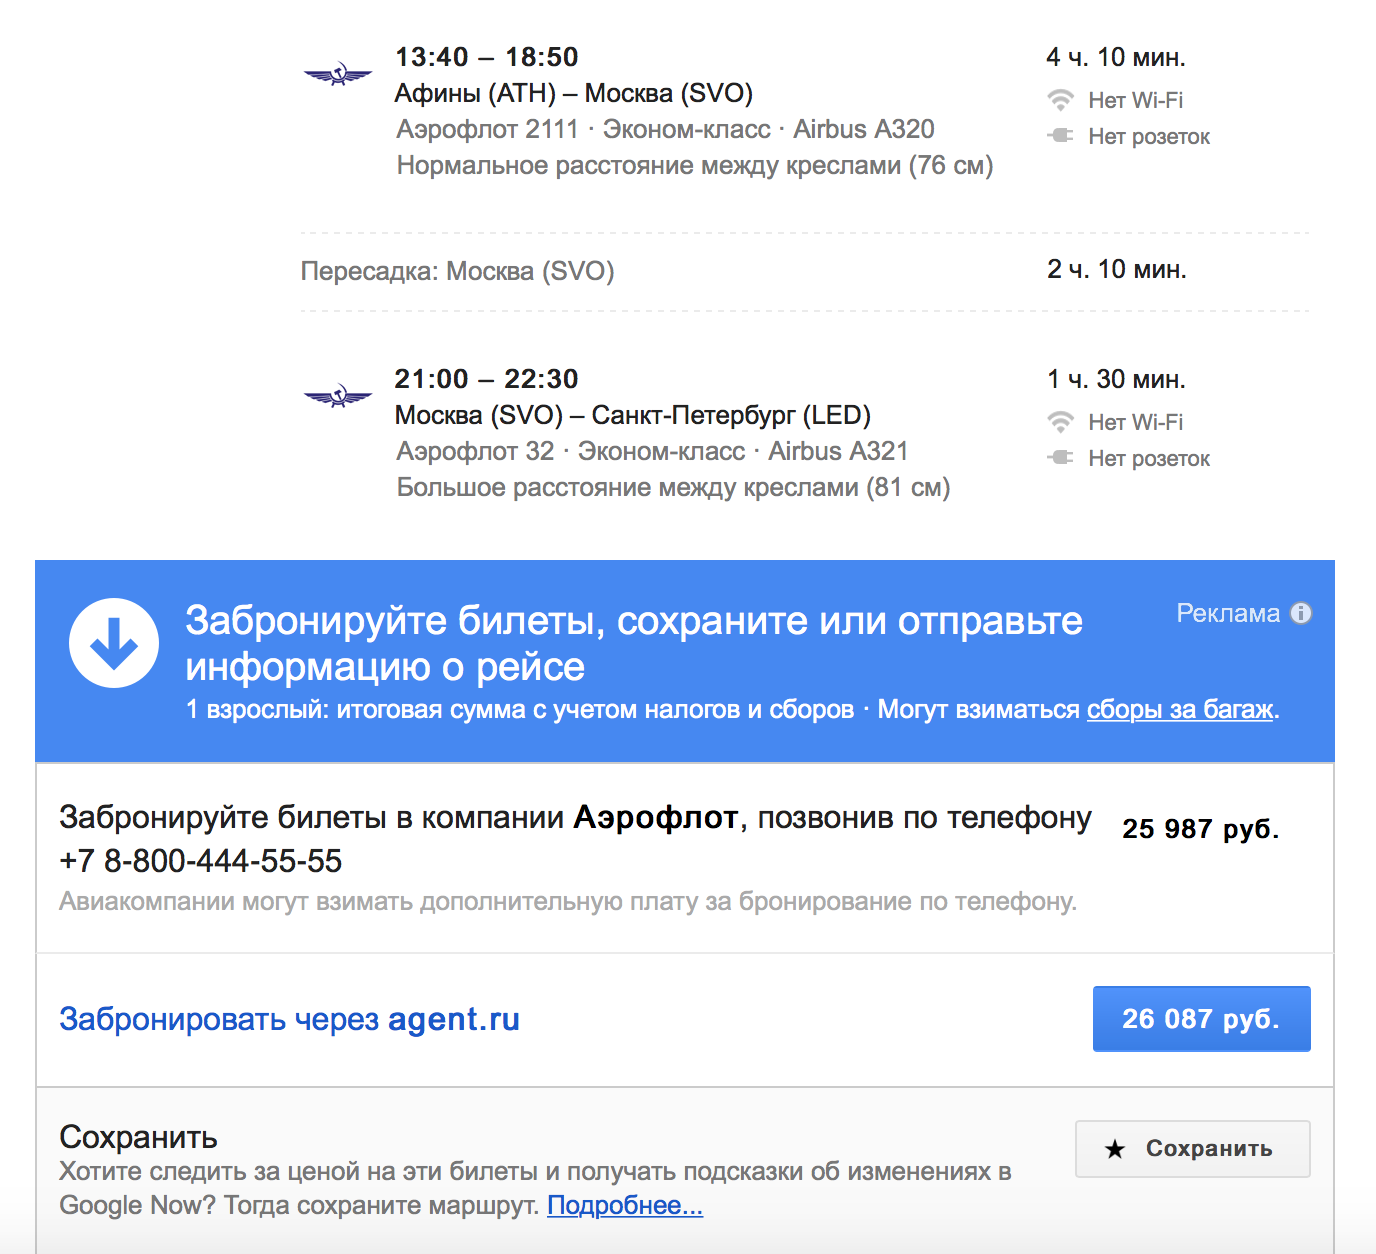
Task: Click Забронировать через agent.ru link
Action: coord(289,1019)
